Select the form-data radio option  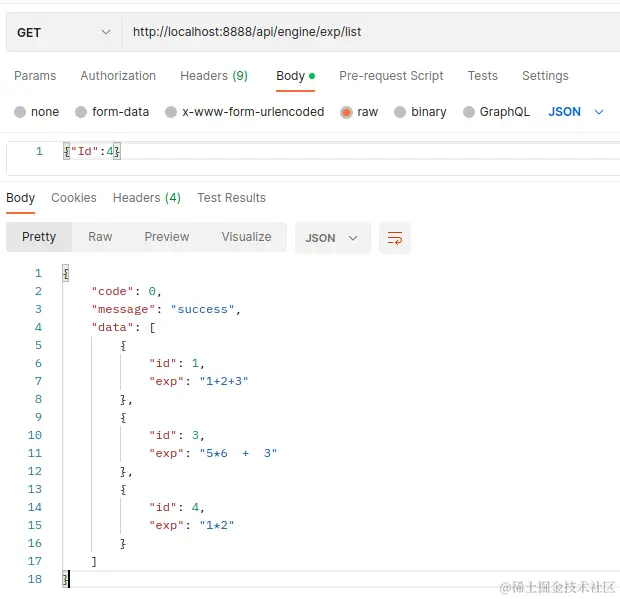(x=82, y=112)
